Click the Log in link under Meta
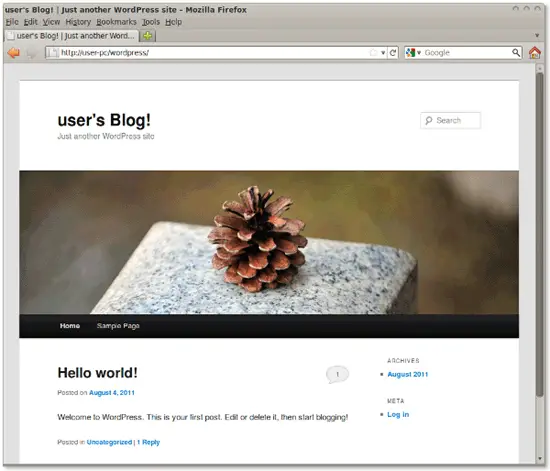 click(x=398, y=415)
